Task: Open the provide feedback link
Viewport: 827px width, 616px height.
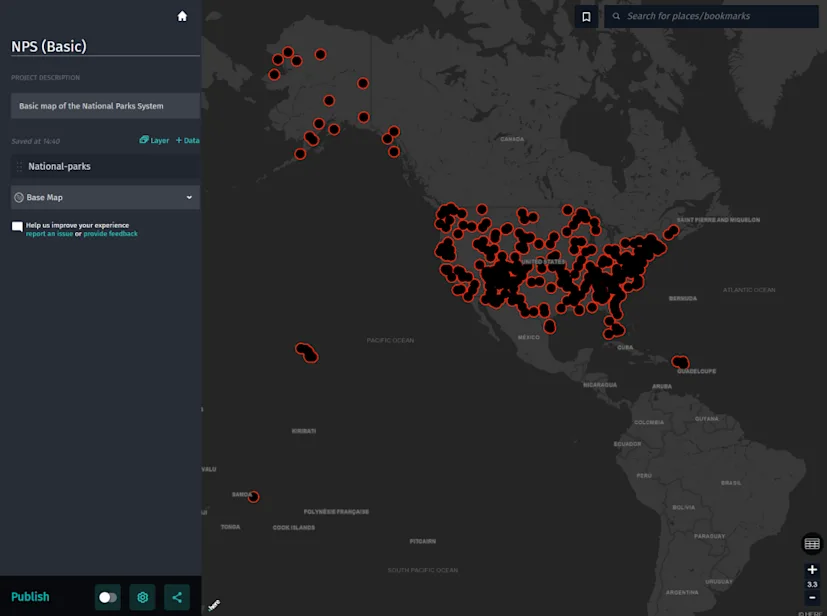Action: pos(110,234)
